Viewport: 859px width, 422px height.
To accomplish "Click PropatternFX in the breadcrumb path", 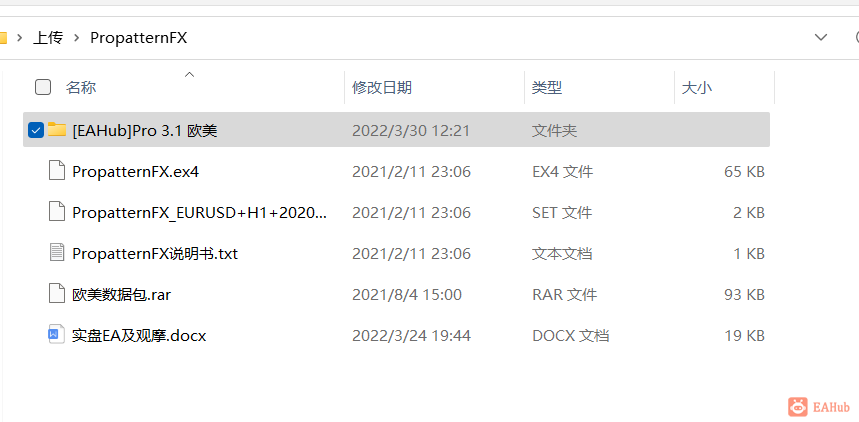I will [139, 38].
